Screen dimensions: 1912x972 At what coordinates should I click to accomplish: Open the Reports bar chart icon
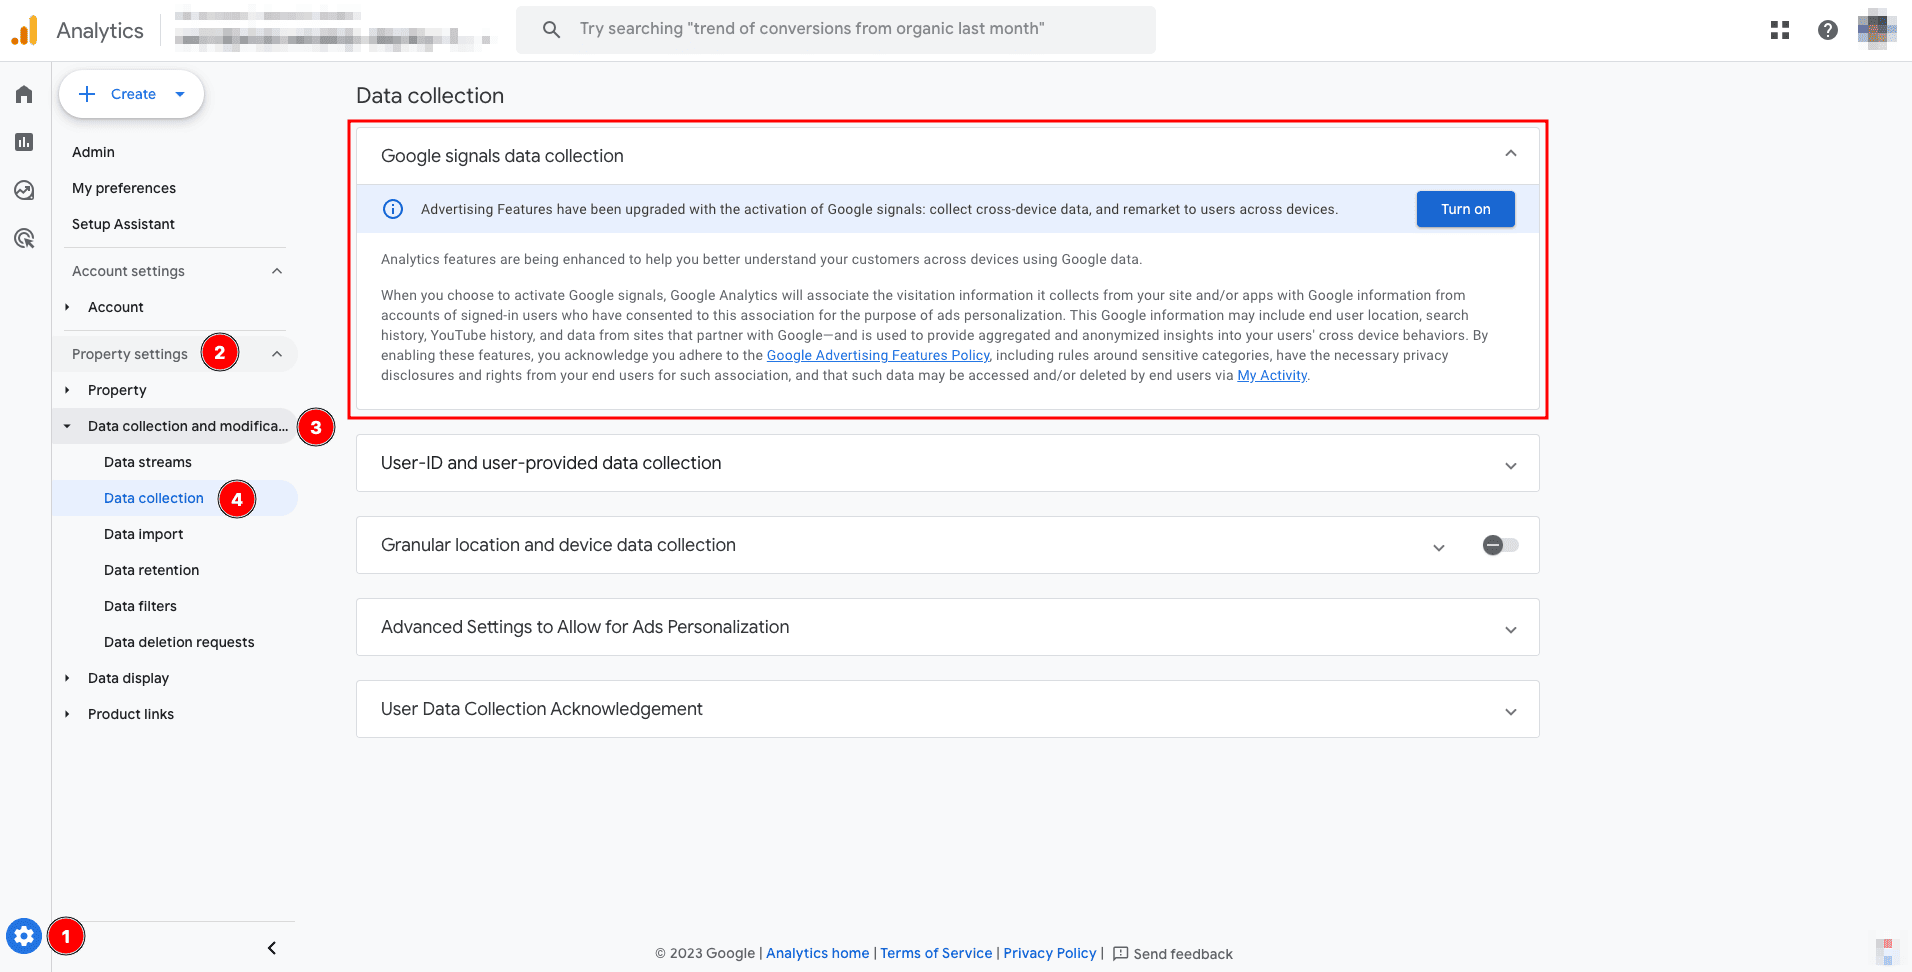(x=24, y=142)
